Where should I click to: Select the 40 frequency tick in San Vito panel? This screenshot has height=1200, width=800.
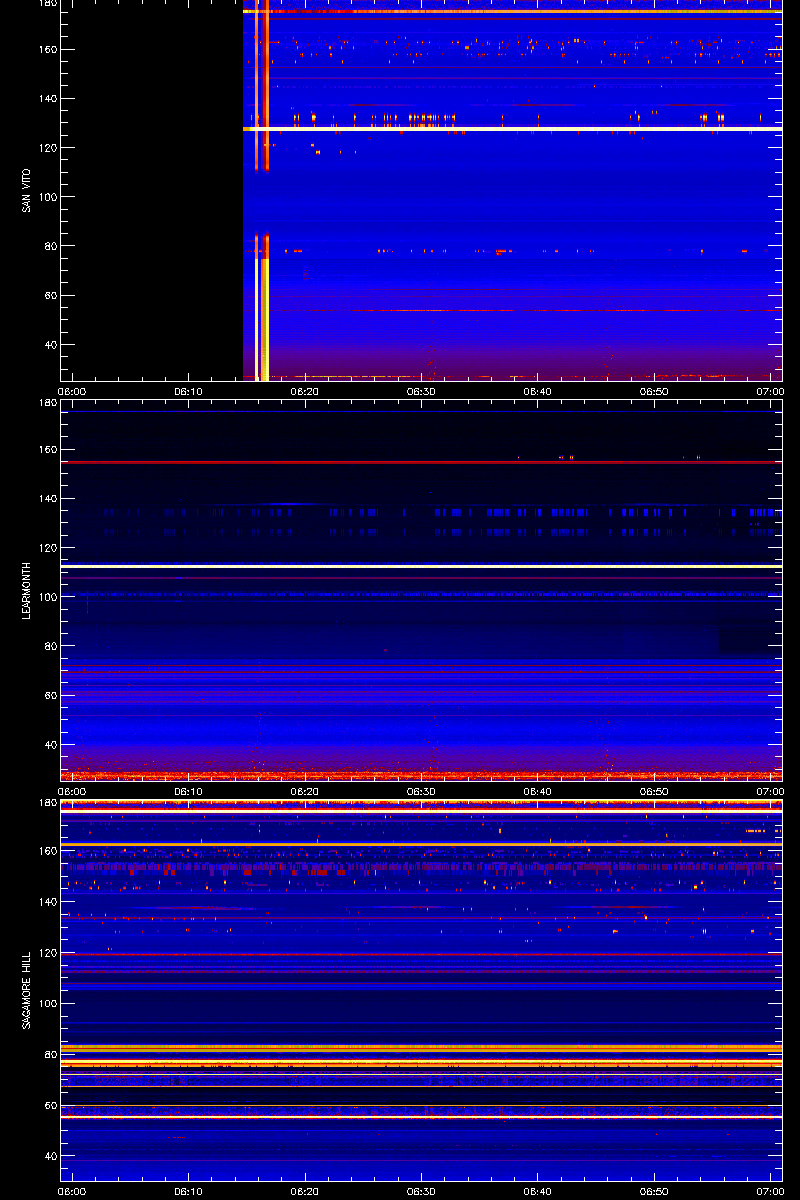coord(50,345)
